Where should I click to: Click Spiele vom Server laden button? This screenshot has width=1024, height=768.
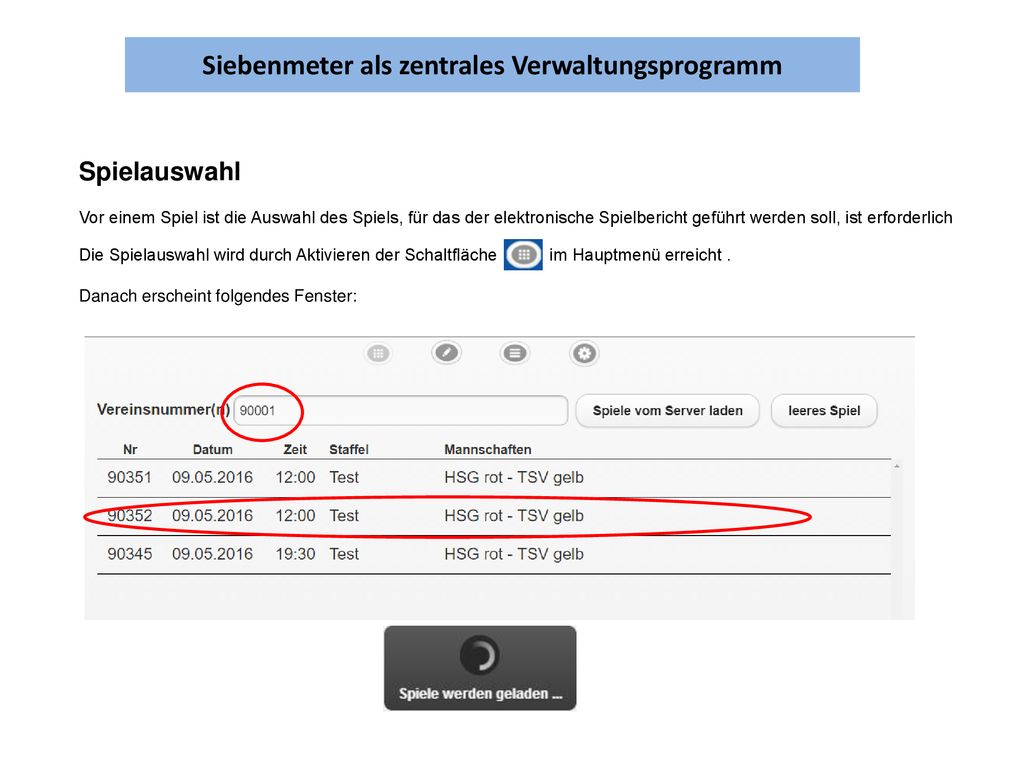click(x=667, y=411)
